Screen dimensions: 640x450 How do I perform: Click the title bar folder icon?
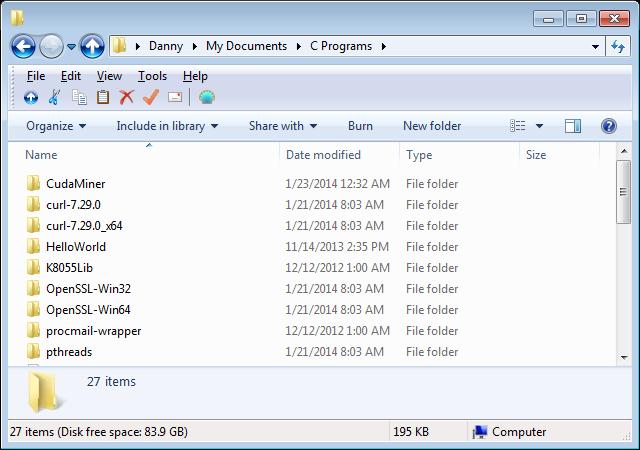tap(17, 18)
